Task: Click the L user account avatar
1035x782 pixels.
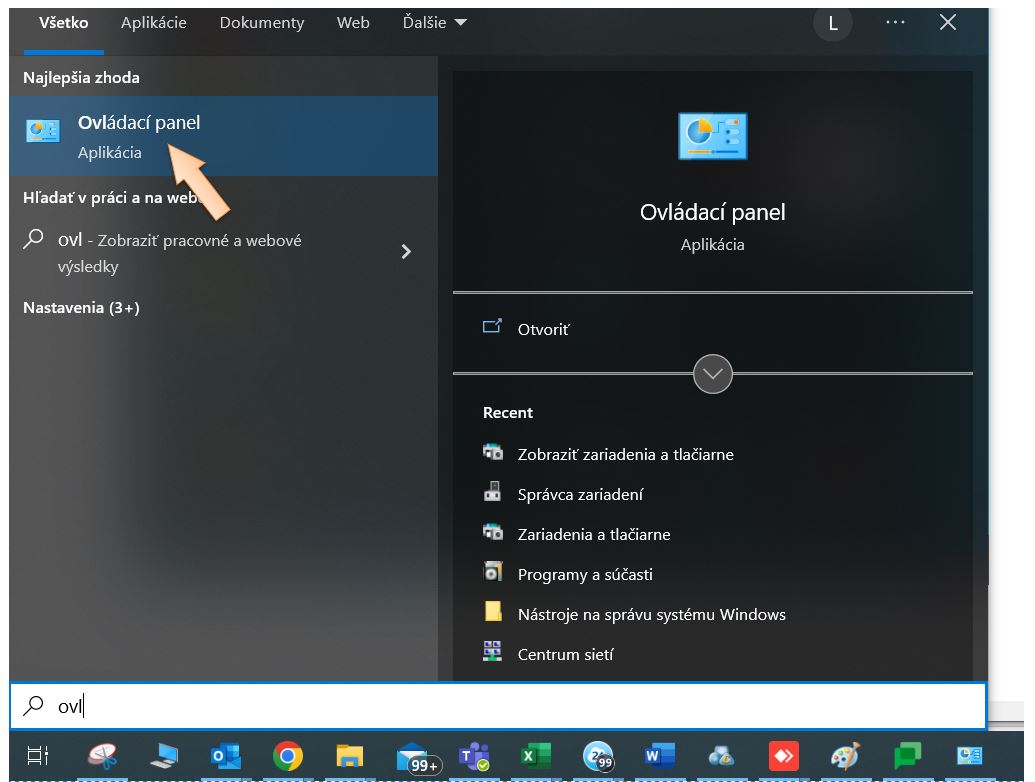Action: click(x=833, y=23)
